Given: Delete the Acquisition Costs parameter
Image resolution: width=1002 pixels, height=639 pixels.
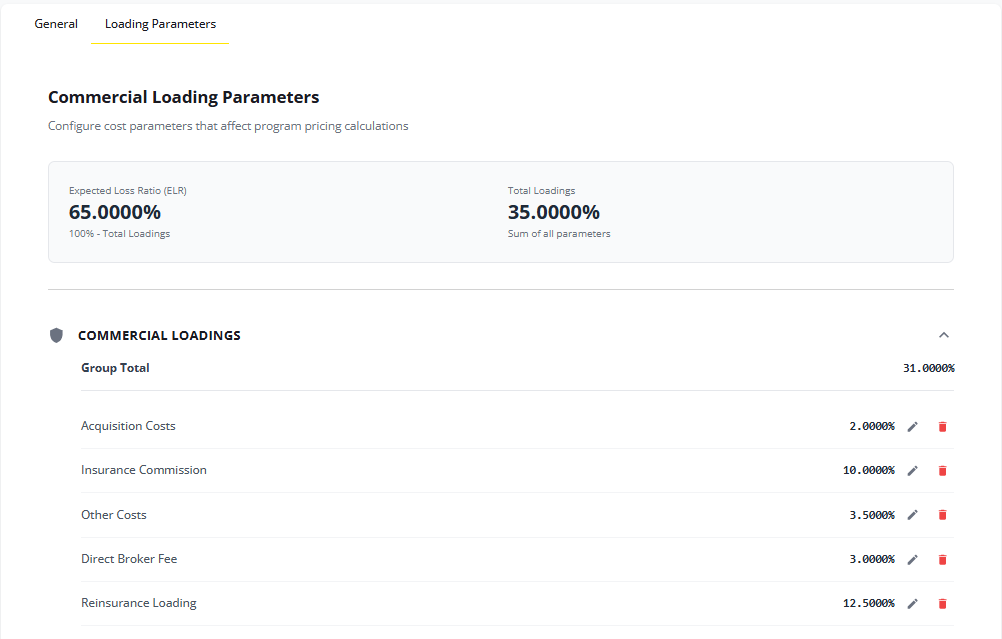Looking at the screenshot, I should click(942, 427).
